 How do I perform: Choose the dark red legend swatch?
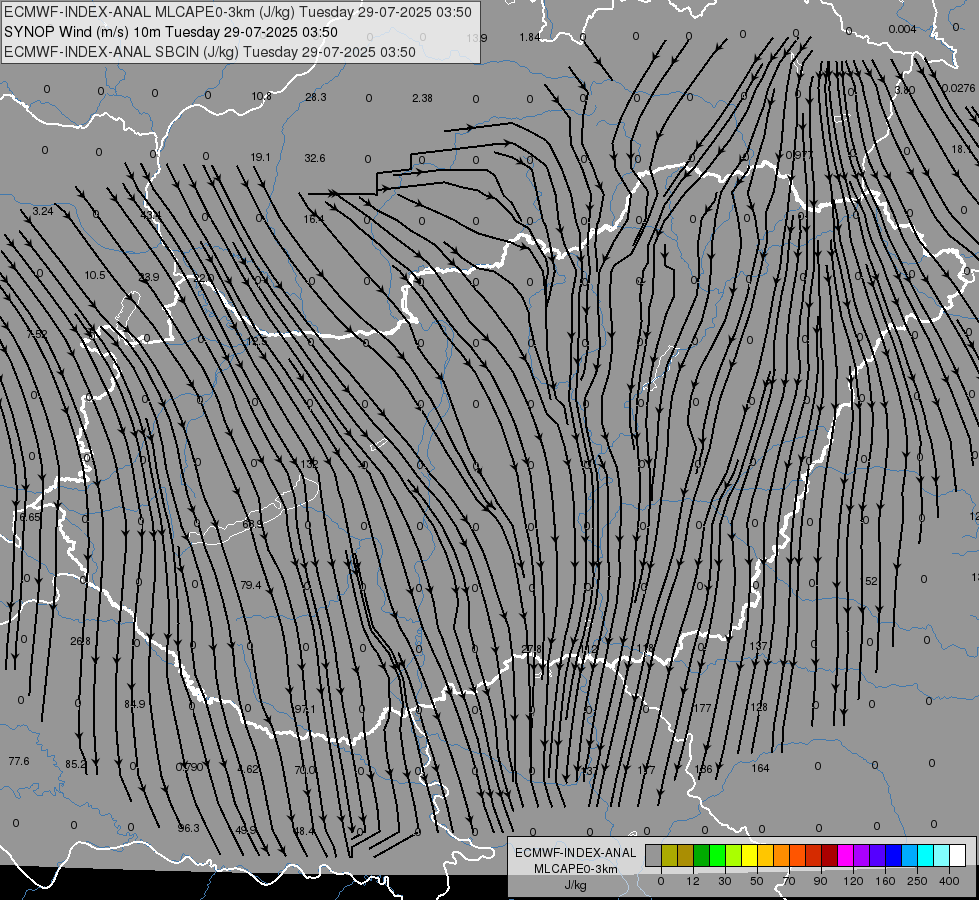[x=830, y=855]
